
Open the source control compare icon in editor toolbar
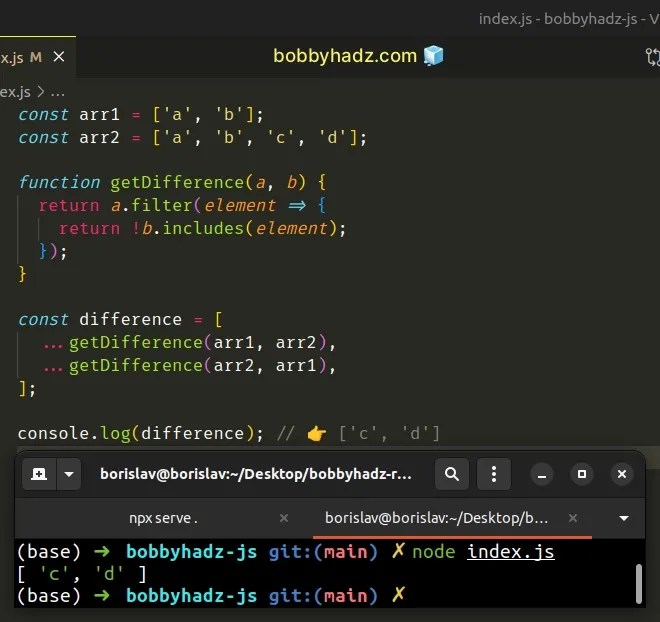[x=653, y=57]
